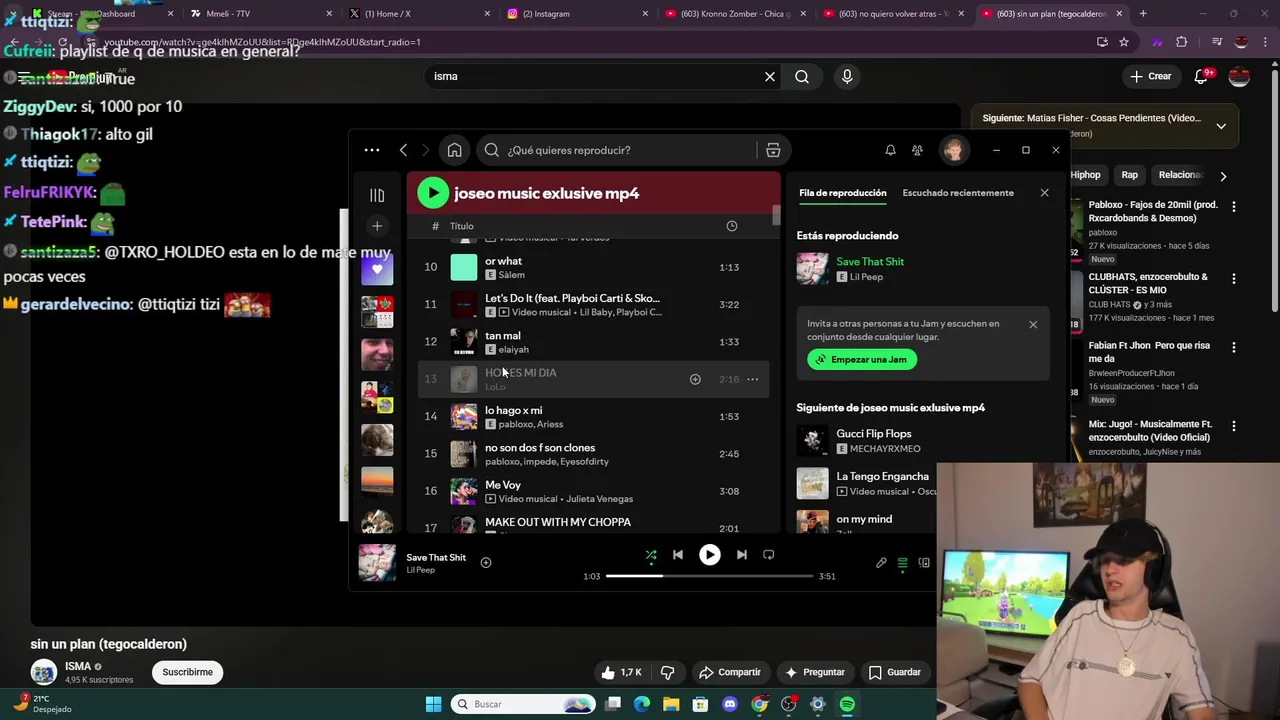The width and height of the screenshot is (1280, 720).
Task: Clear the YouTube search field 'isma'
Action: tap(770, 76)
